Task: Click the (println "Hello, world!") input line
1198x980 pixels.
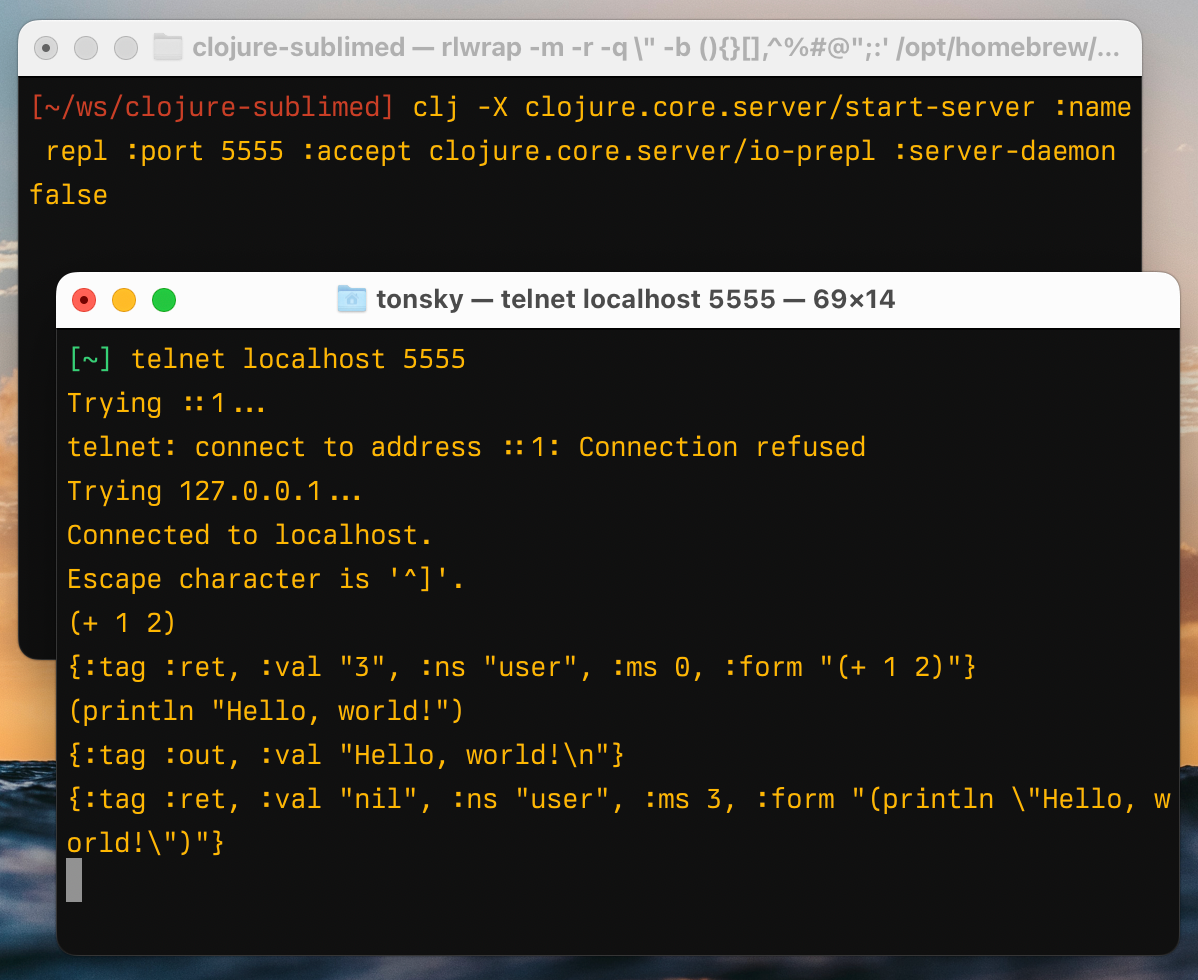Action: pyautogui.click(x=265, y=711)
